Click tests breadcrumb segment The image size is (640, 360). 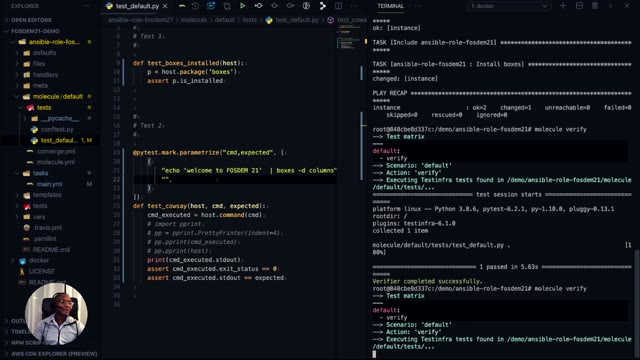tap(249, 20)
